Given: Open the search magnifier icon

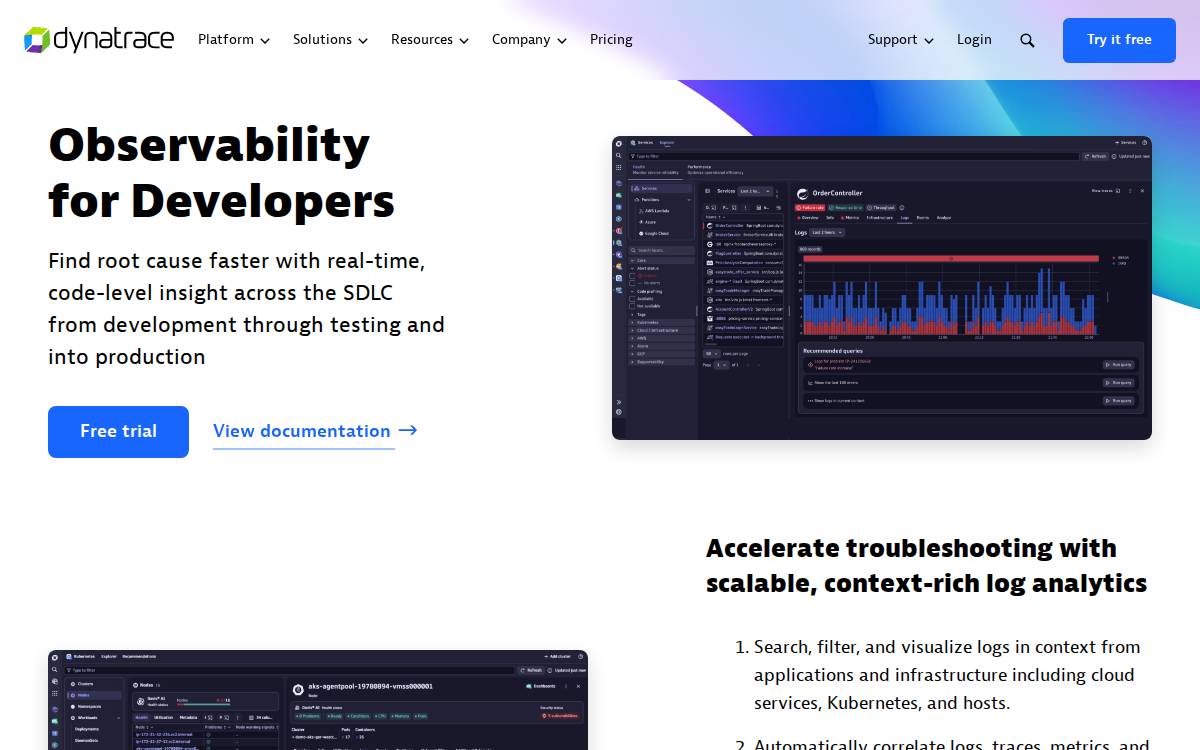Looking at the screenshot, I should pyautogui.click(x=1027, y=40).
